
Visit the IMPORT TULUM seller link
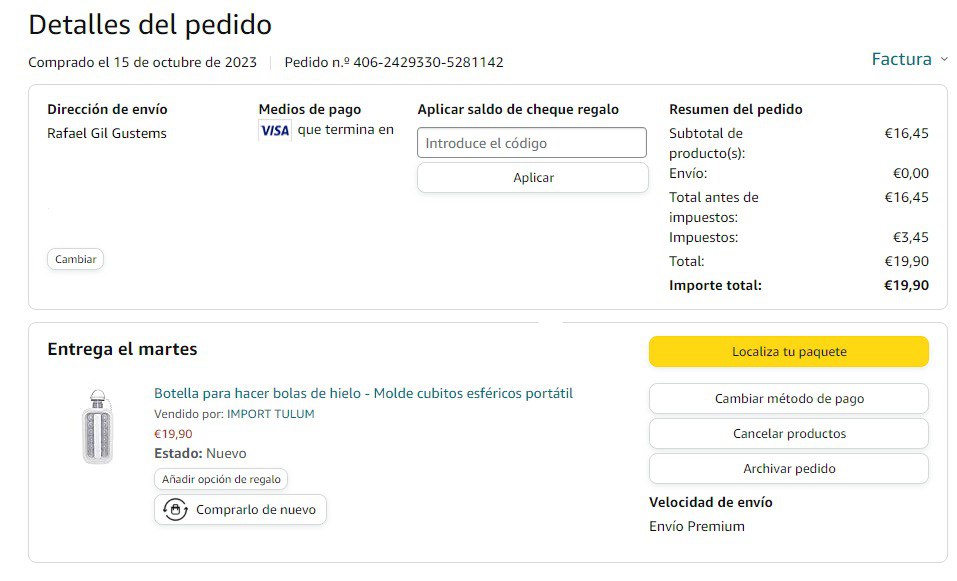pyautogui.click(x=270, y=414)
